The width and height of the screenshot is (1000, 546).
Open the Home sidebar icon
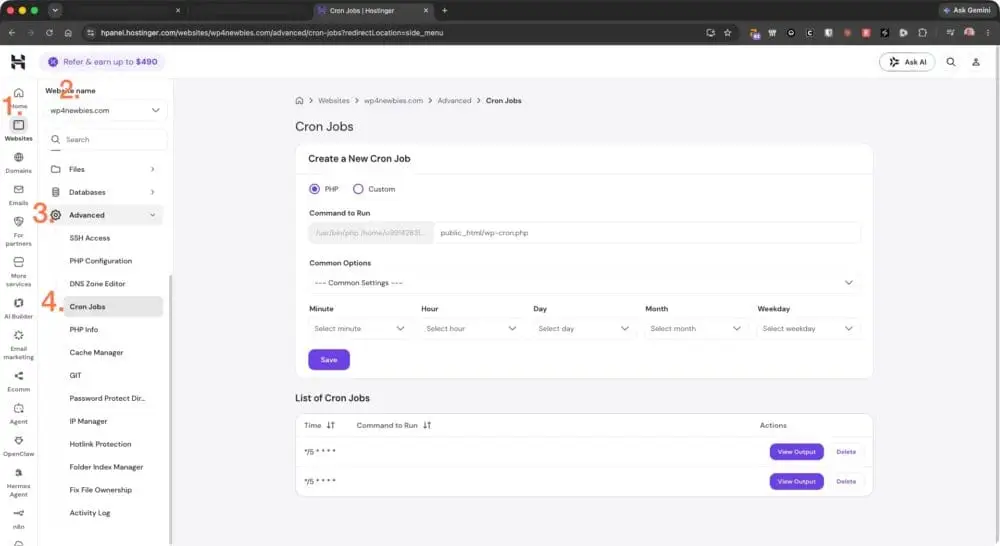[18, 93]
